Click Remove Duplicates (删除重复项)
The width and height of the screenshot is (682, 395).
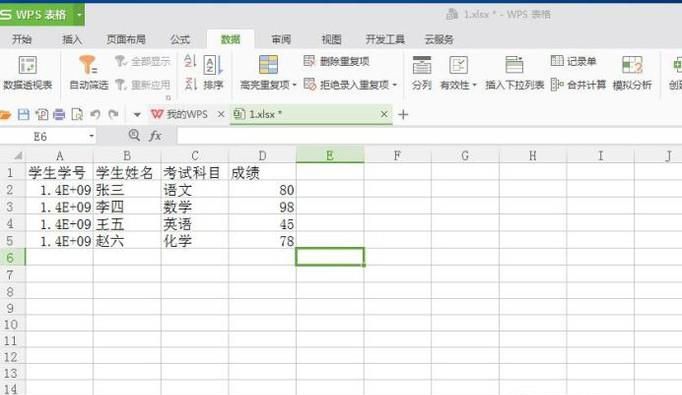(x=336, y=61)
